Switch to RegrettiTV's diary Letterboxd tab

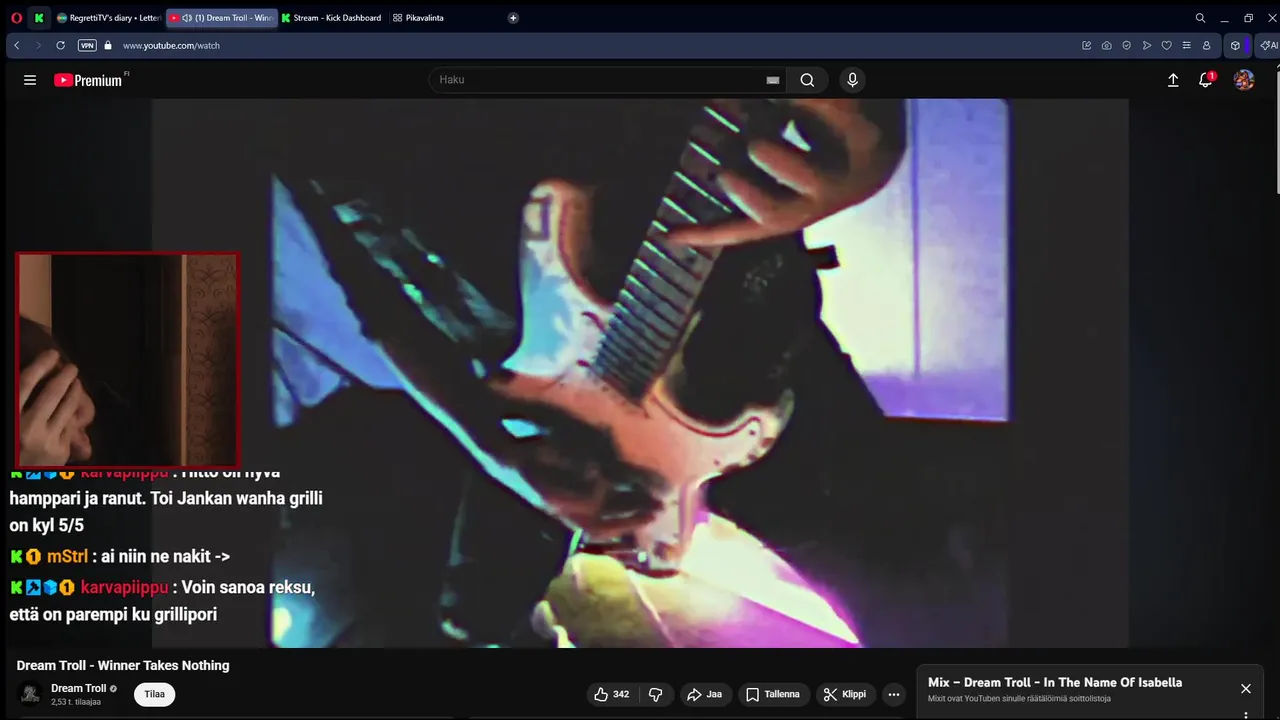click(108, 18)
